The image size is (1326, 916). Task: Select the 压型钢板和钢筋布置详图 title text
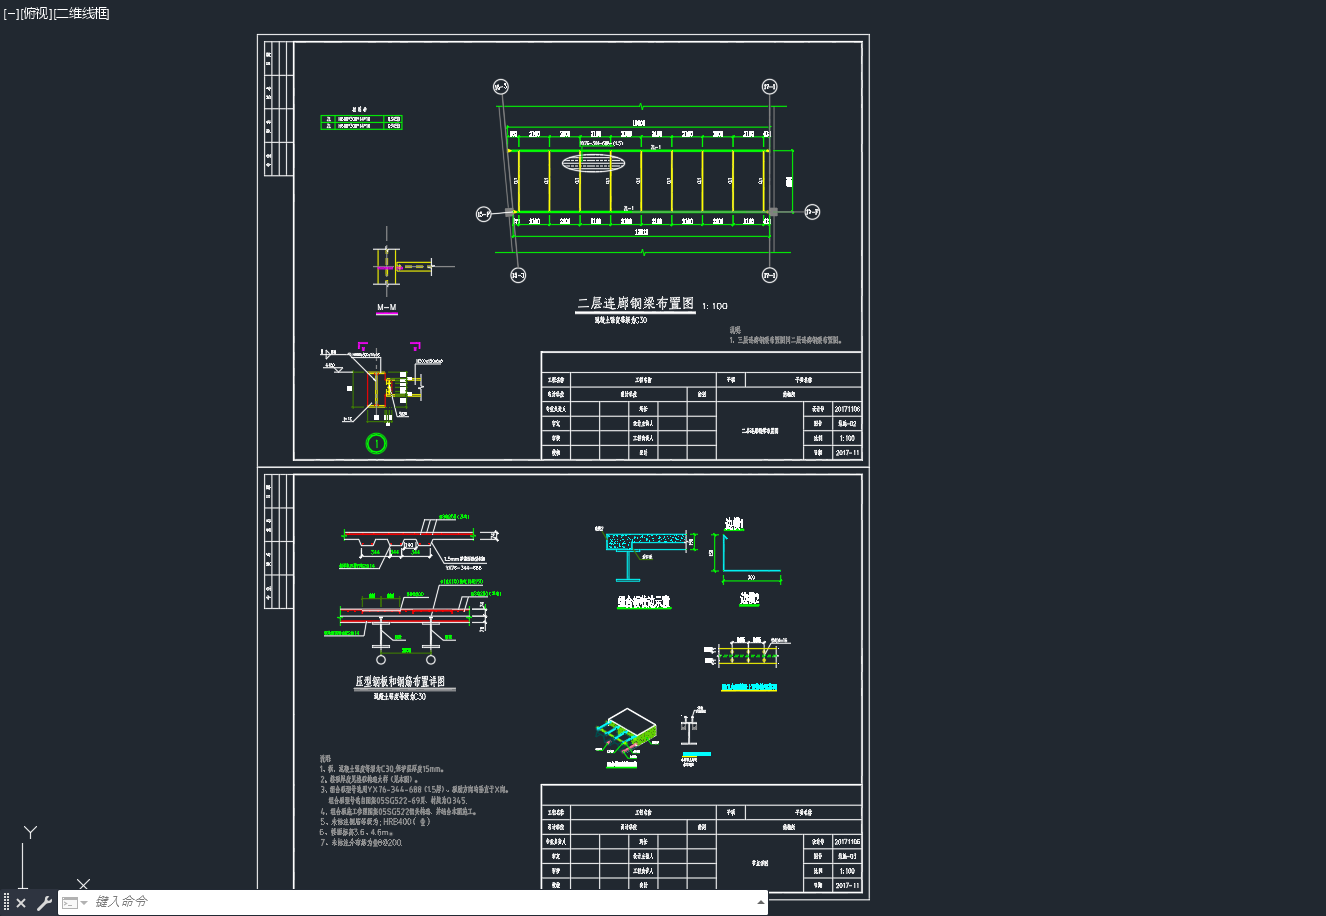[400, 682]
